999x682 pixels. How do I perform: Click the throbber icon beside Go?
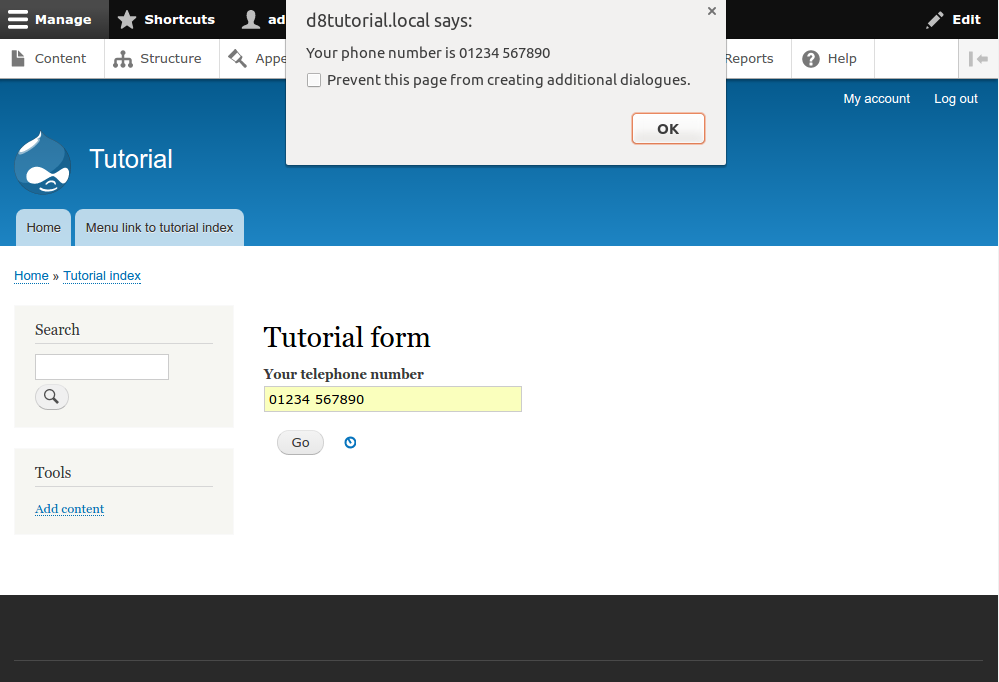(350, 442)
